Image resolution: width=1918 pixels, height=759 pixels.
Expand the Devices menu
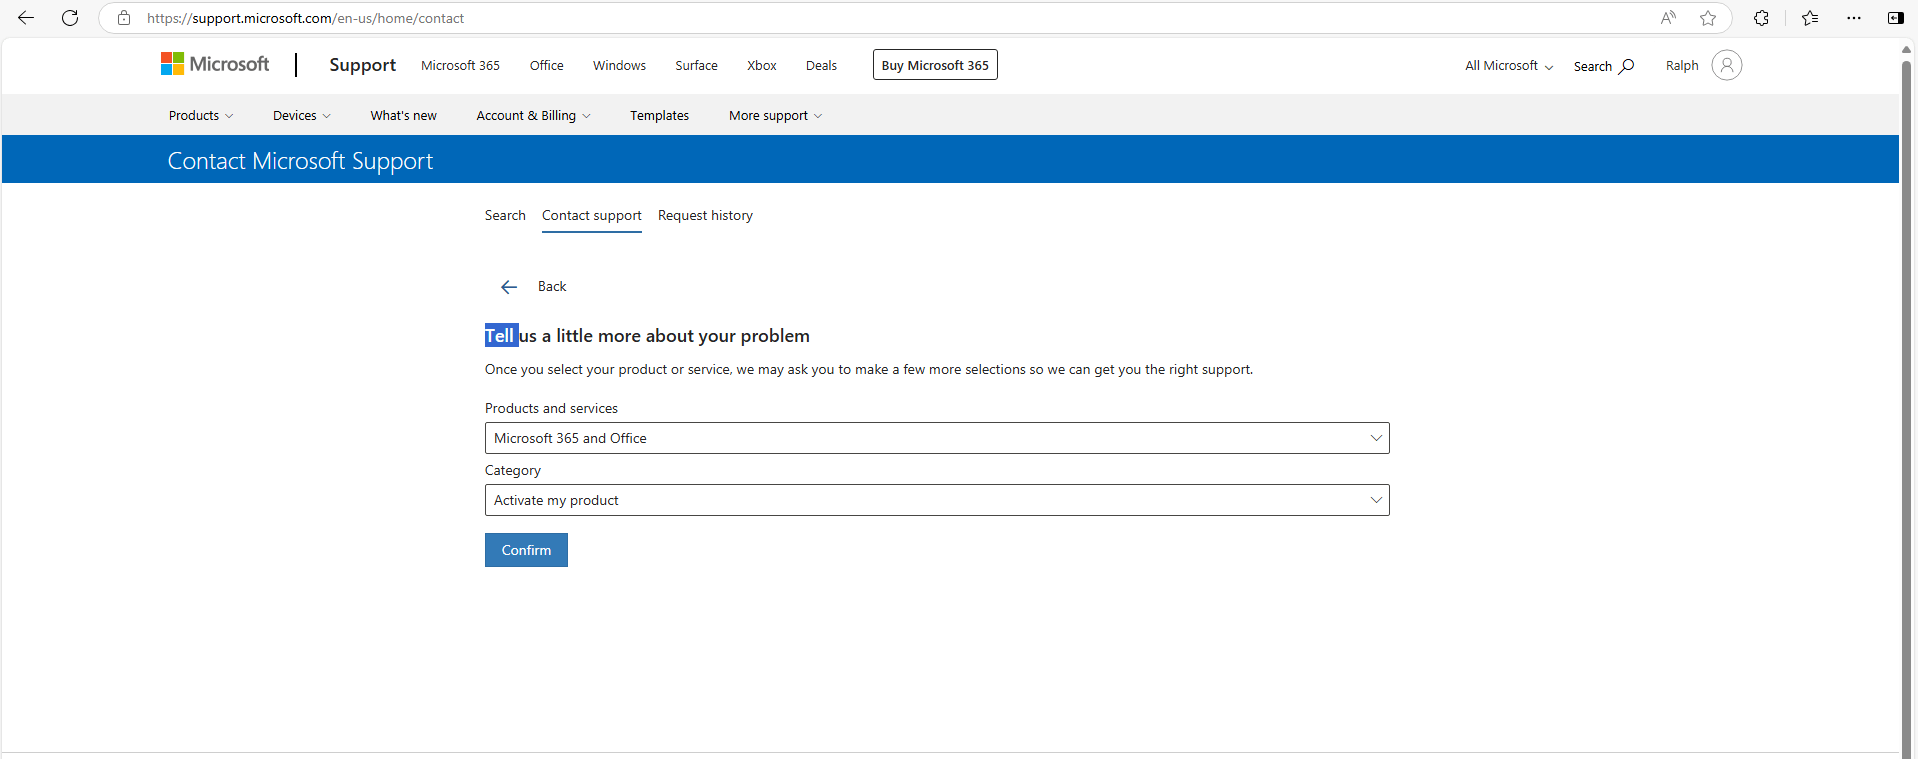[302, 116]
